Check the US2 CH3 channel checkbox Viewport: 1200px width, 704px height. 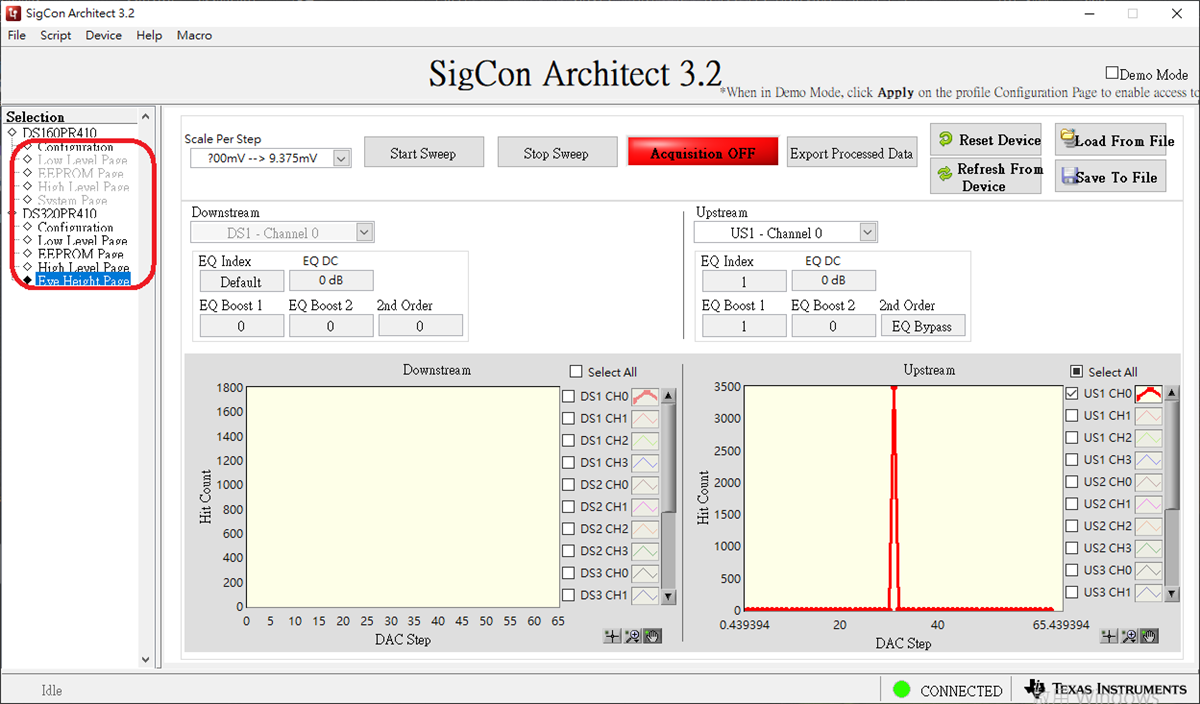[x=1073, y=548]
